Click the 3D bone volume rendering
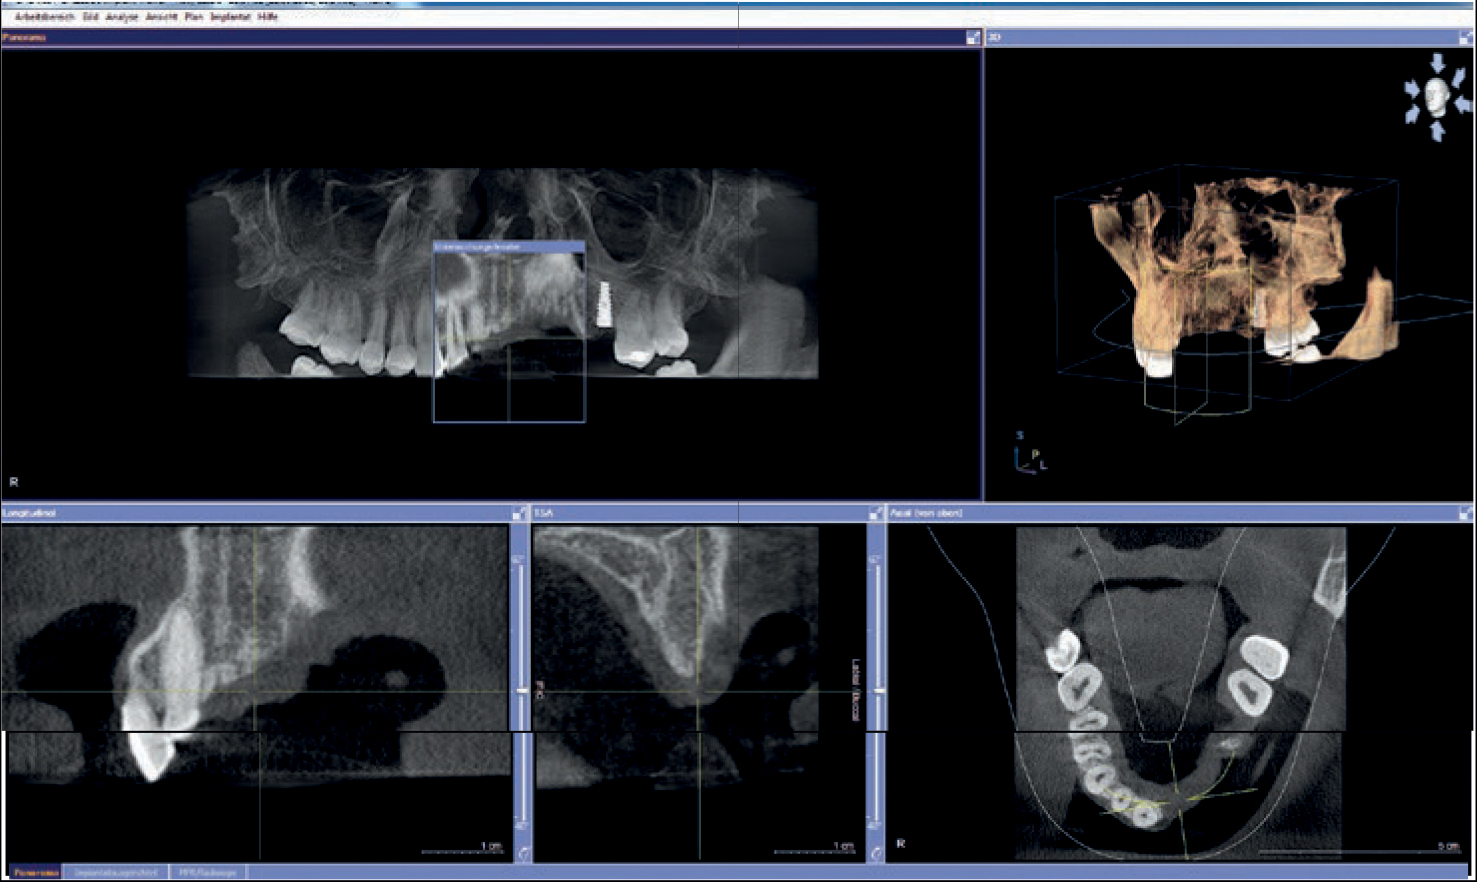1477x882 pixels. [x=1220, y=270]
